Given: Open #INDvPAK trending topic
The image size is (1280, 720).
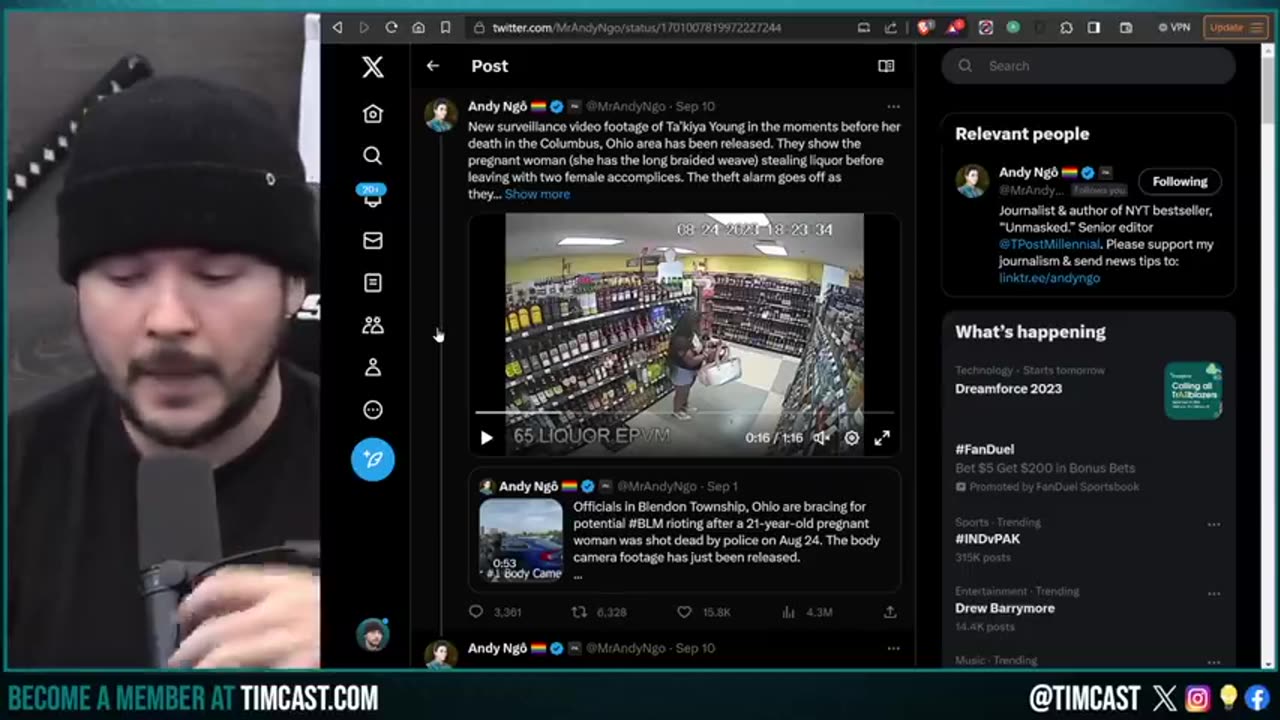Looking at the screenshot, I should point(987,539).
